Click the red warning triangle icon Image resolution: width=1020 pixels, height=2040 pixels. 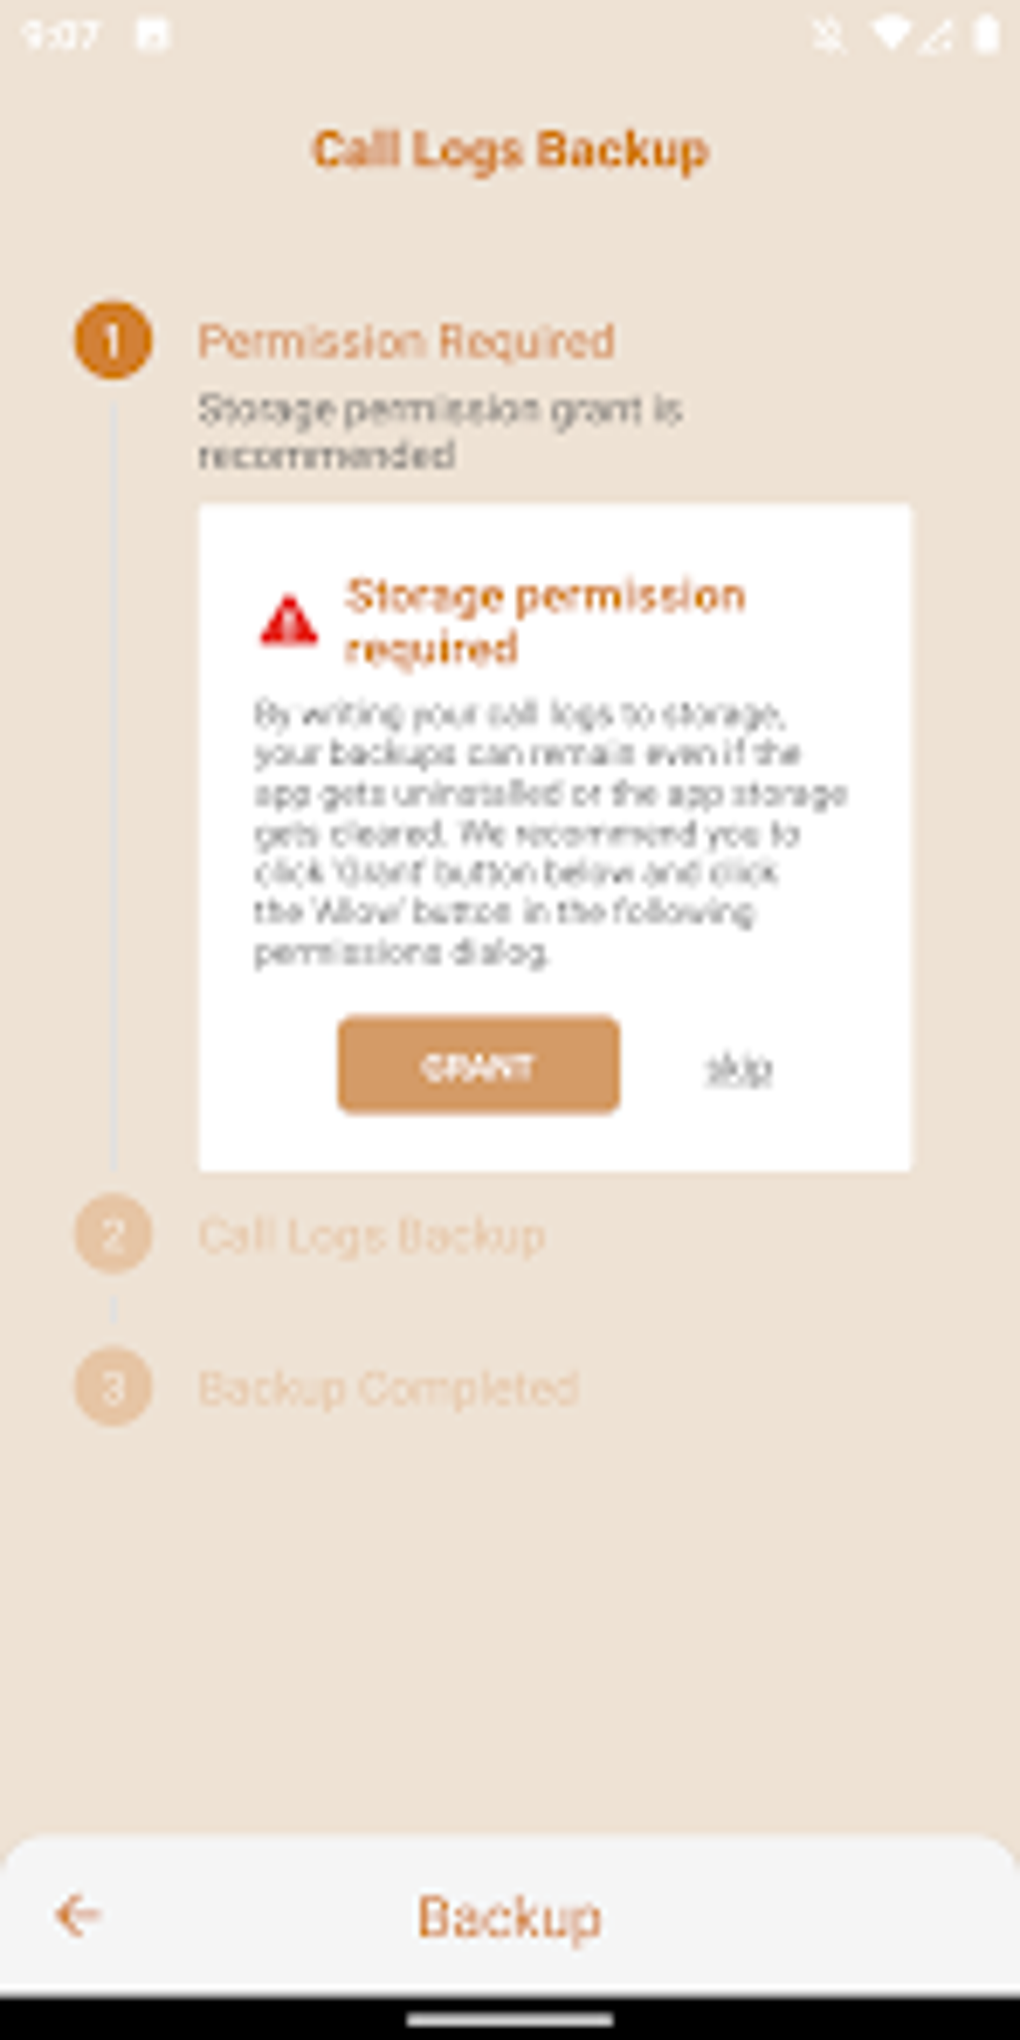pos(289,621)
